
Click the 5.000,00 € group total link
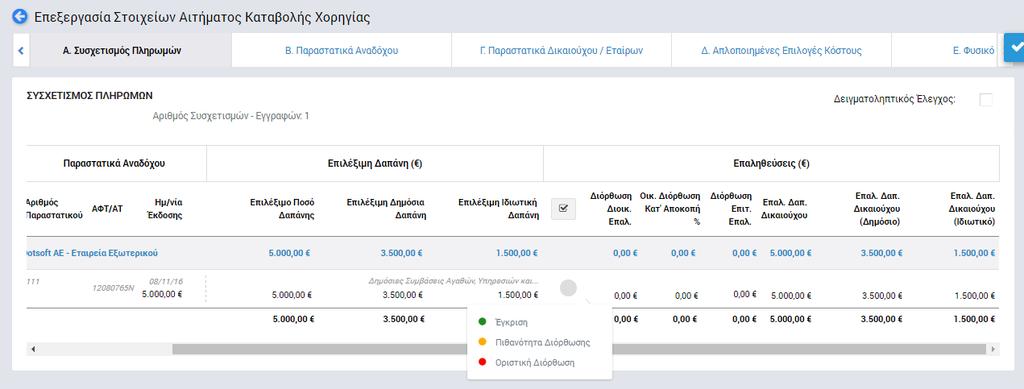(x=291, y=253)
